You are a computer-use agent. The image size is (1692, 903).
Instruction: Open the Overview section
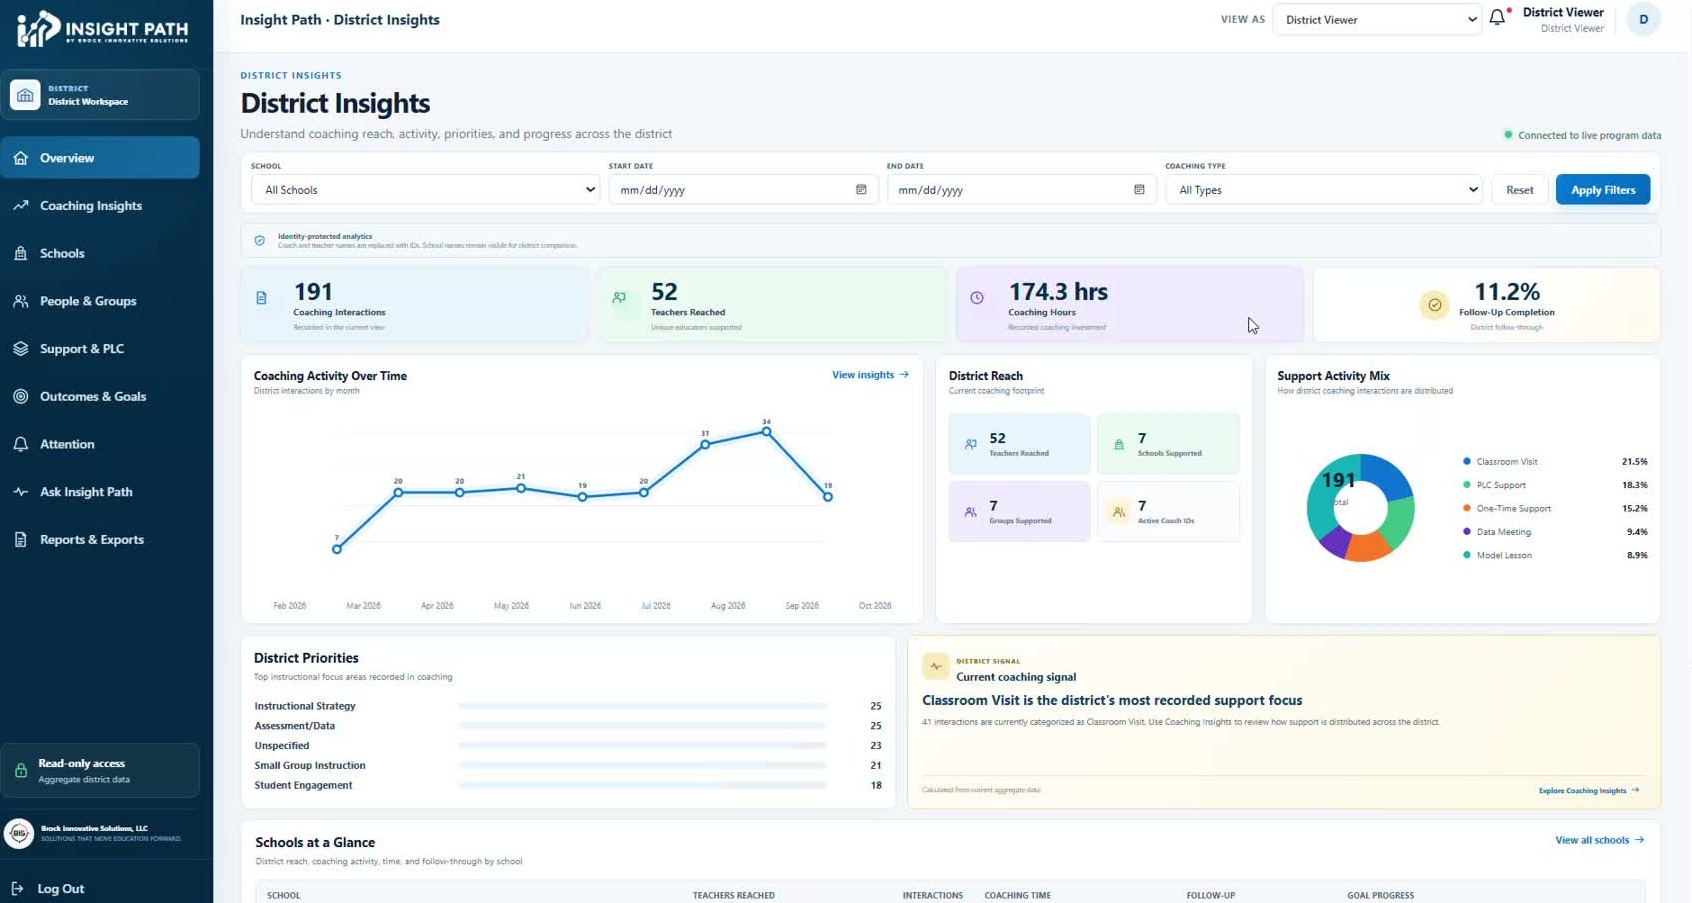pyautogui.click(x=100, y=158)
